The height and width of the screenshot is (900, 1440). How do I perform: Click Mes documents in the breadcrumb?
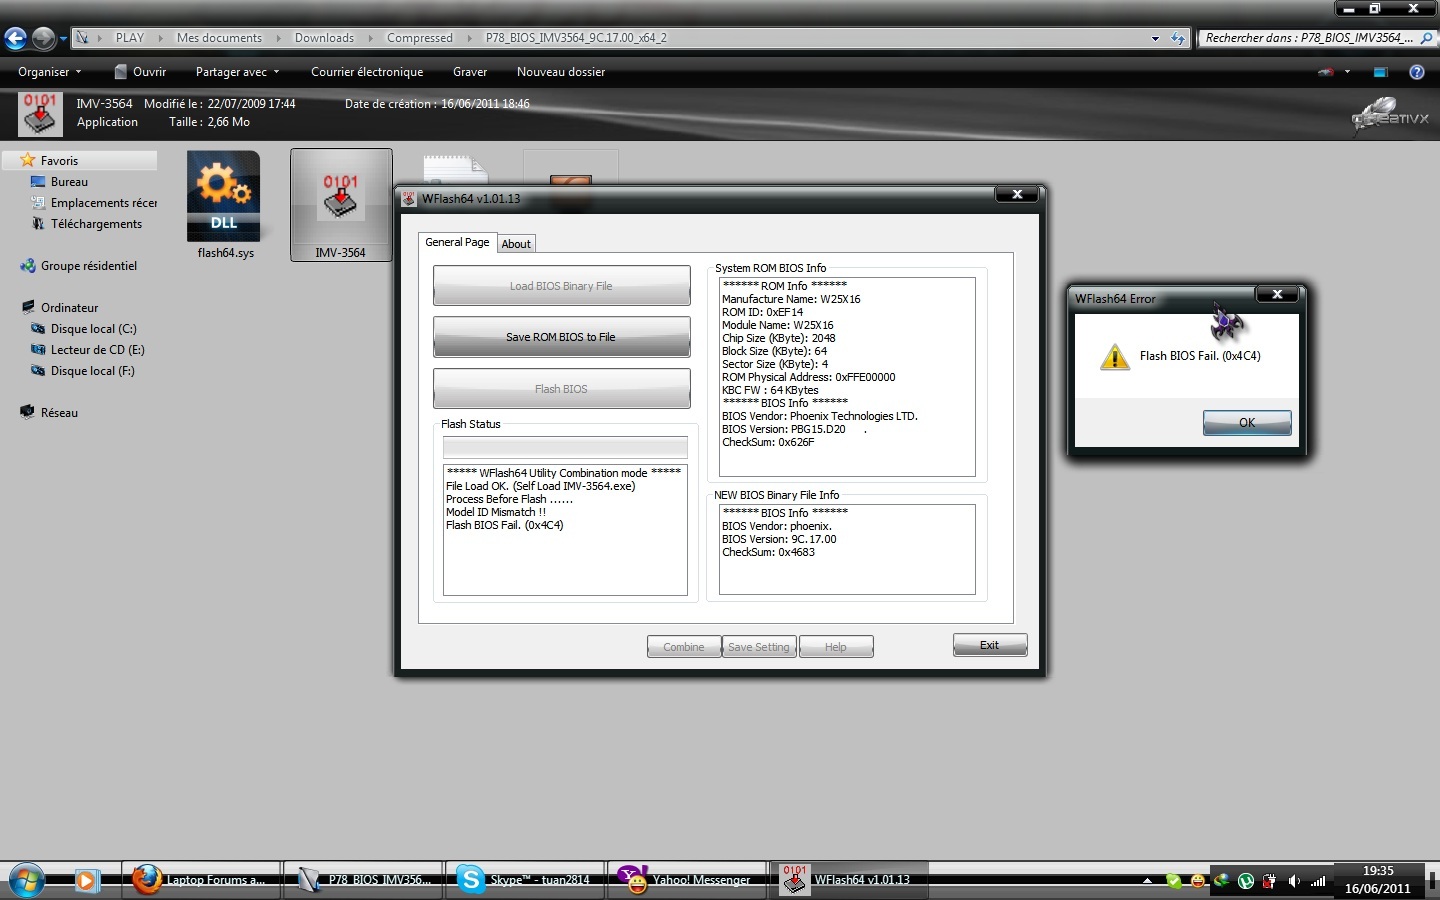click(x=219, y=38)
